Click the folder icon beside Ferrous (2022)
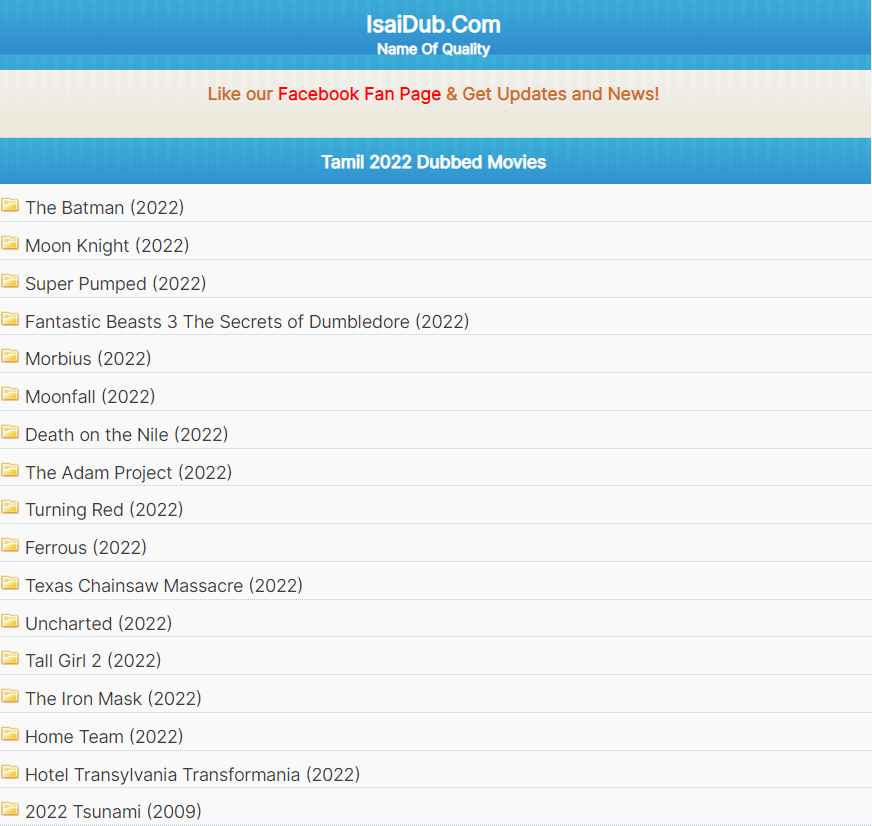This screenshot has width=872, height=826. 10,545
